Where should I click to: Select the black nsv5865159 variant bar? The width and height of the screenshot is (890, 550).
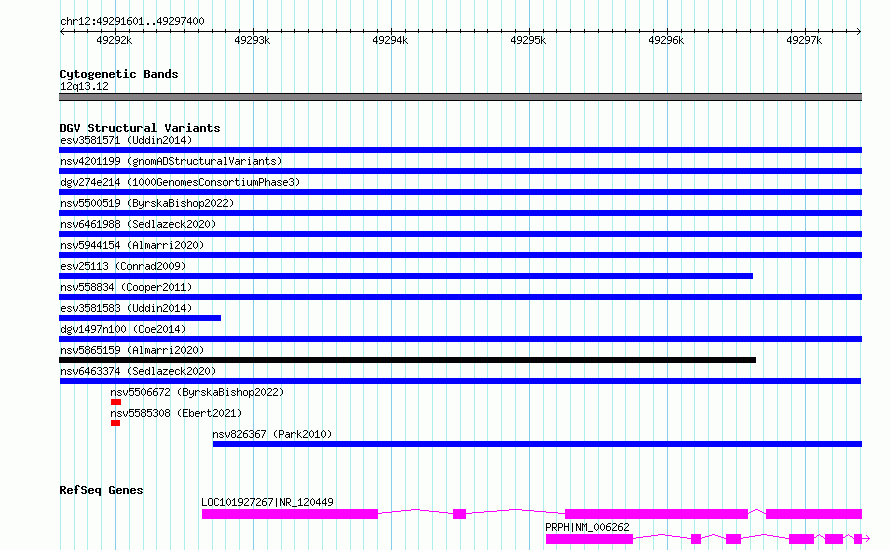click(x=408, y=360)
